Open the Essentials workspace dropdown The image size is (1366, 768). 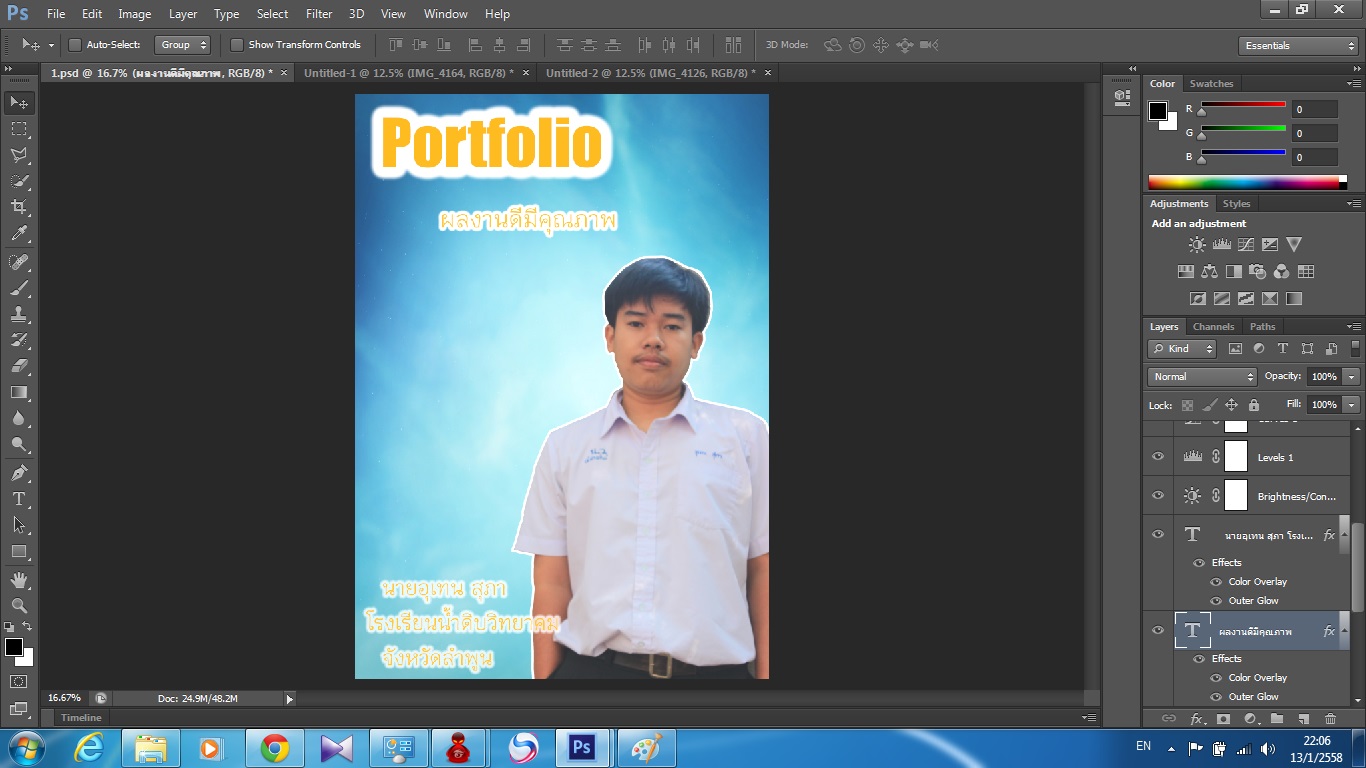tap(1297, 46)
